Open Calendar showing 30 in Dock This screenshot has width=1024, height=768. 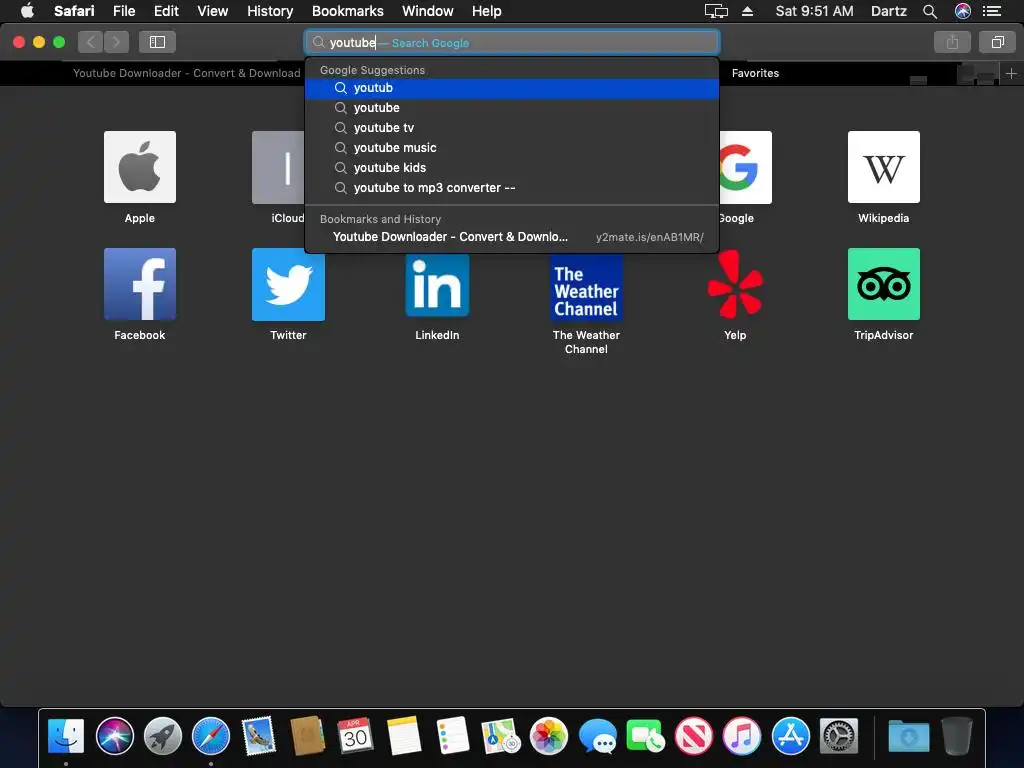pos(355,736)
